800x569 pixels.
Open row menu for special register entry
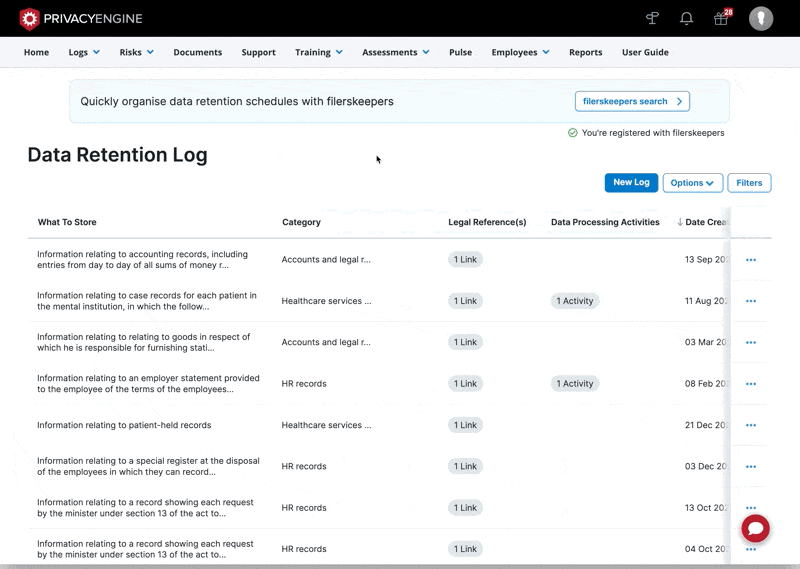pos(751,466)
